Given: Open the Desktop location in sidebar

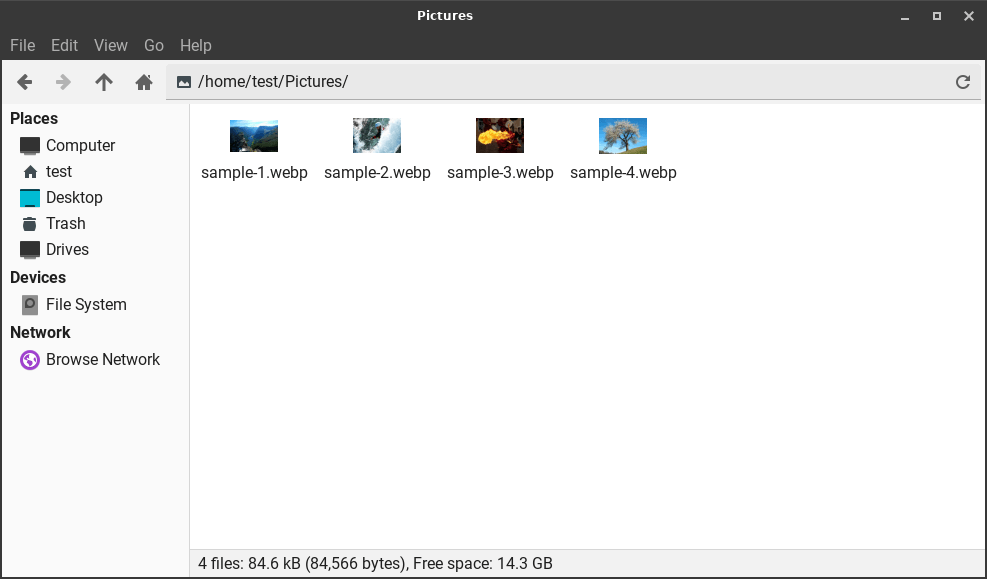Looking at the screenshot, I should (74, 197).
